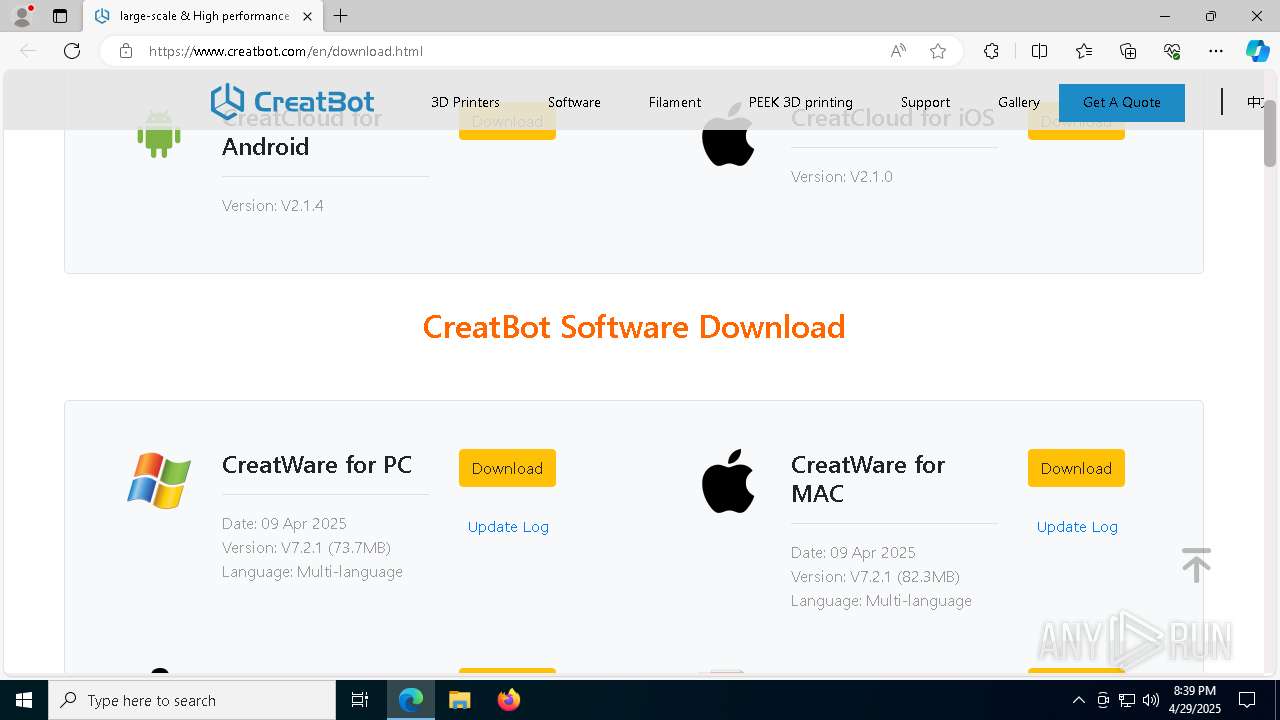This screenshot has height=720, width=1280.
Task: Click the CreatBot logo in header
Action: (x=292, y=102)
